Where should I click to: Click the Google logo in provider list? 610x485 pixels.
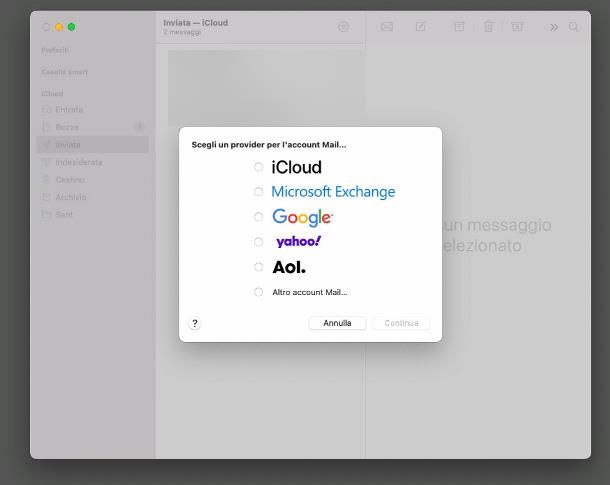[x=303, y=217]
